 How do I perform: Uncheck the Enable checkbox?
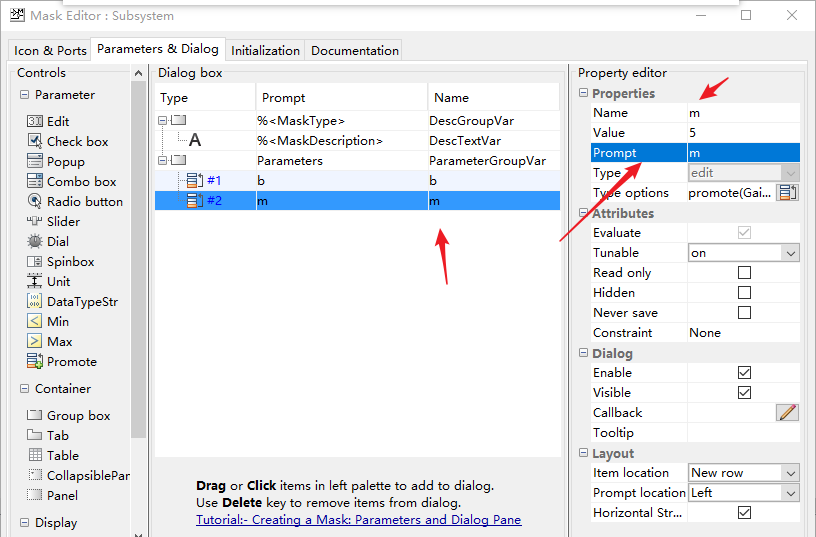(x=745, y=373)
